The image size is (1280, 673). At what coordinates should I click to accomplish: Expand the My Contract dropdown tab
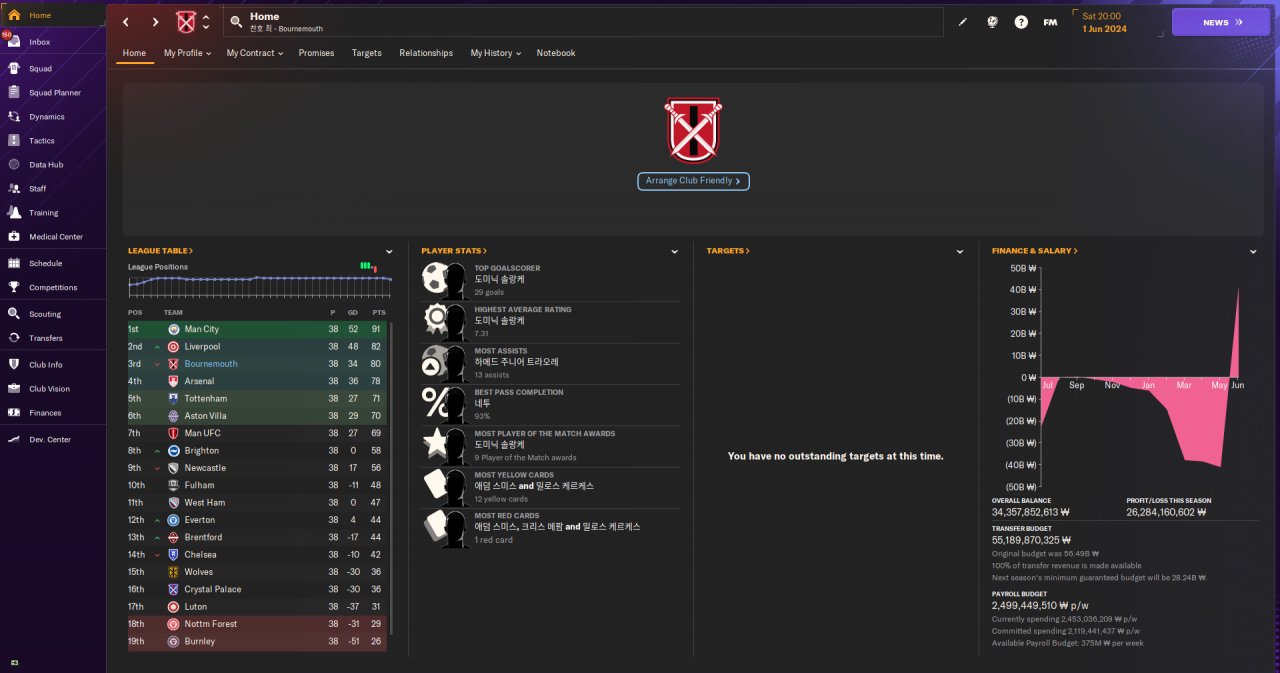pyautogui.click(x=254, y=53)
